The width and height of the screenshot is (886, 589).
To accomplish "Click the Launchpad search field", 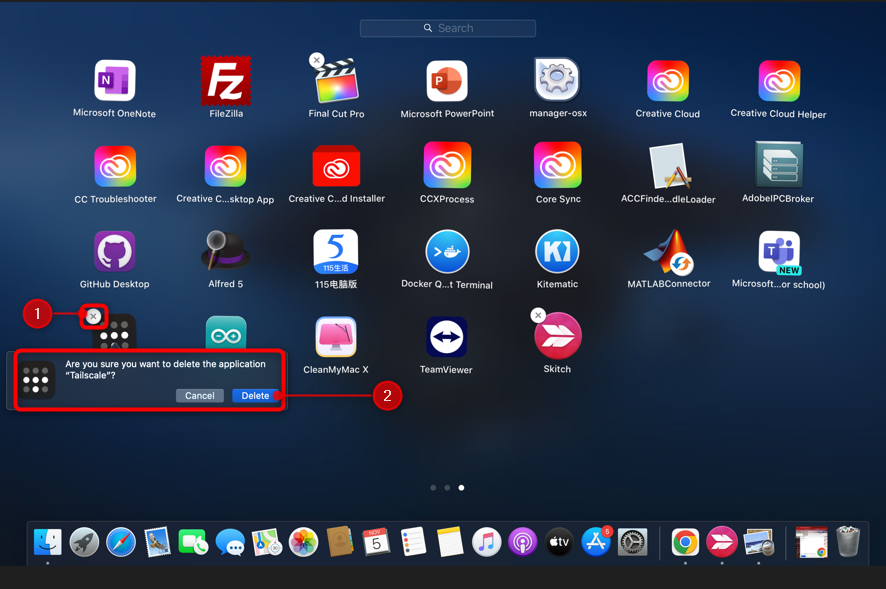I will (448, 28).
